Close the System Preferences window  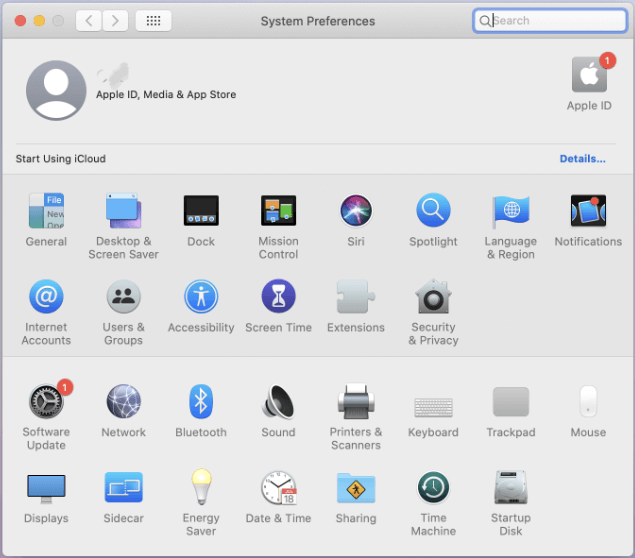tap(20, 21)
